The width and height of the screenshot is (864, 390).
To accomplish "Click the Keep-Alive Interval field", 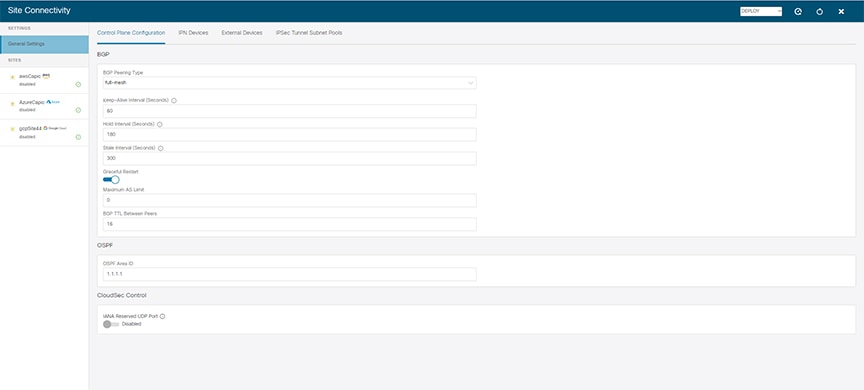I will pos(290,111).
